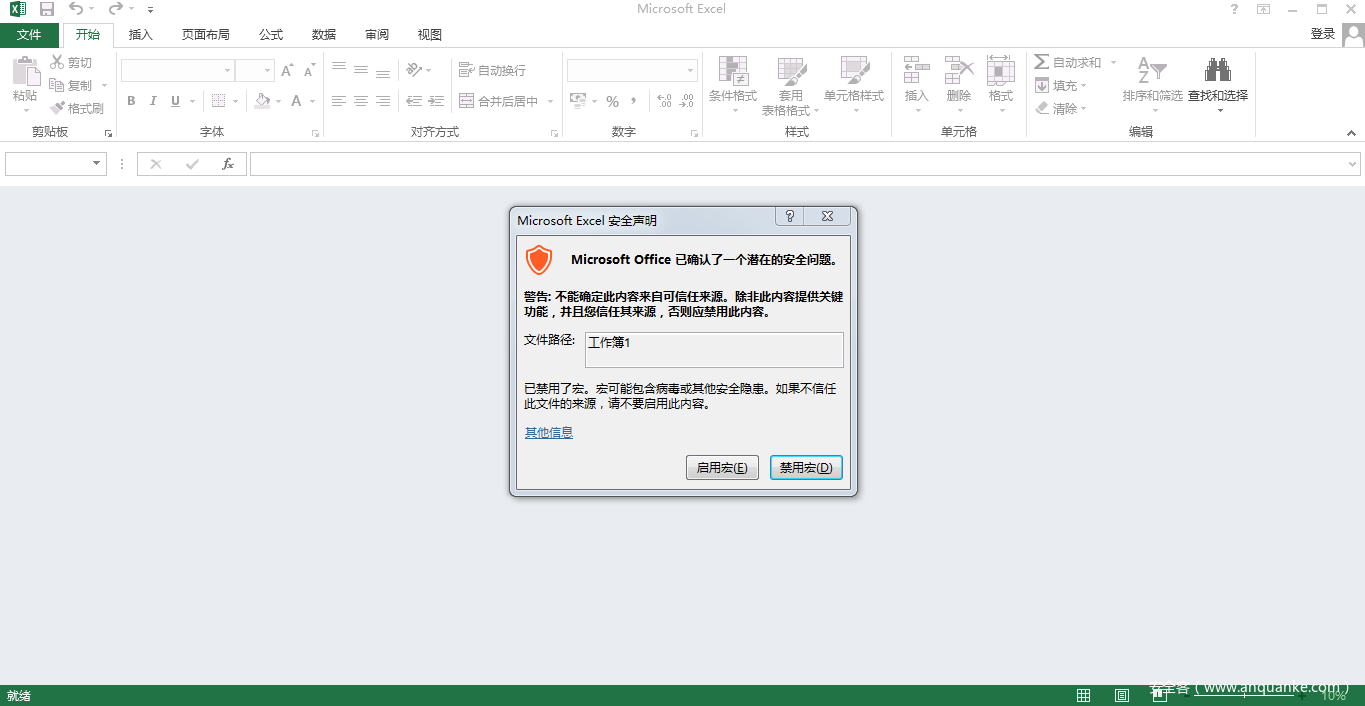Click 自动求和 (AutoSum)
This screenshot has width=1365, height=706.
point(1067,63)
